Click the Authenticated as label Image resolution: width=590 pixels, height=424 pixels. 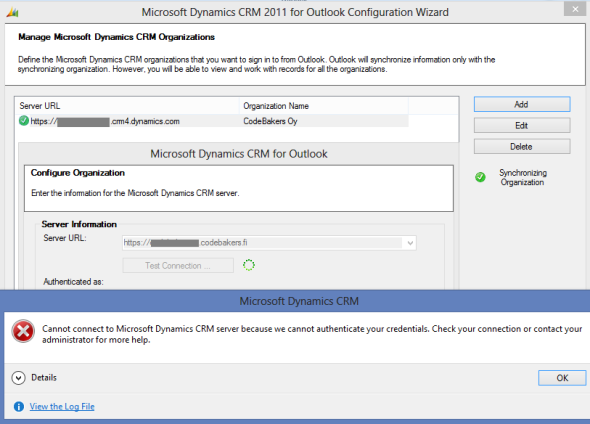coord(73,282)
